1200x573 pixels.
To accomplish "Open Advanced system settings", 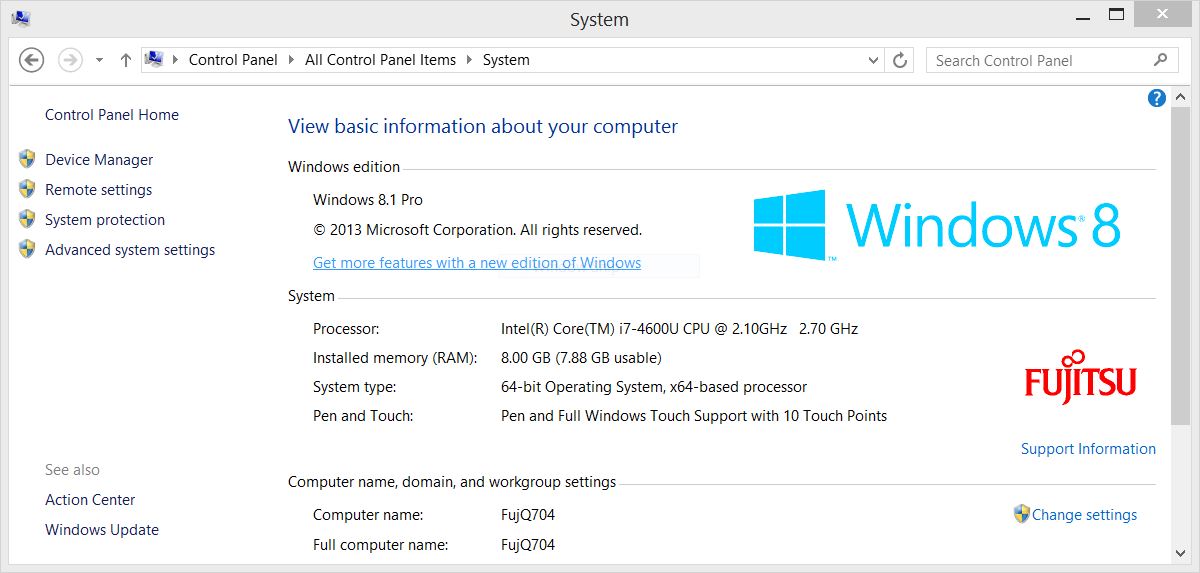I will click(x=130, y=250).
